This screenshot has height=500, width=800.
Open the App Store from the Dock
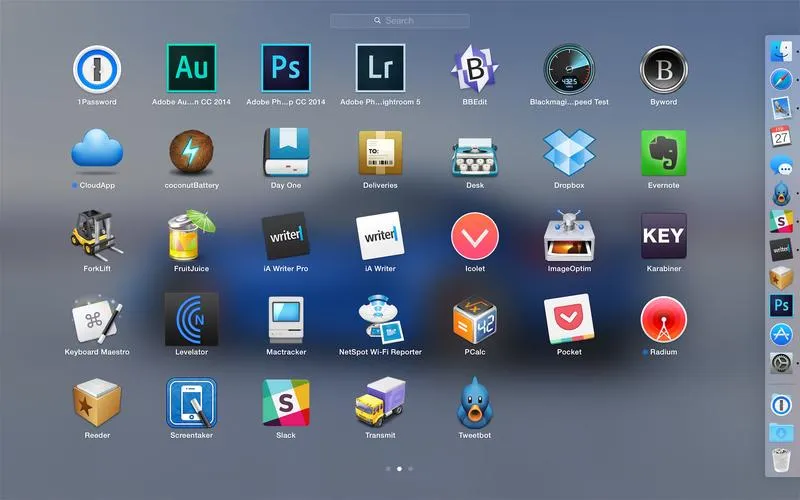(781, 335)
